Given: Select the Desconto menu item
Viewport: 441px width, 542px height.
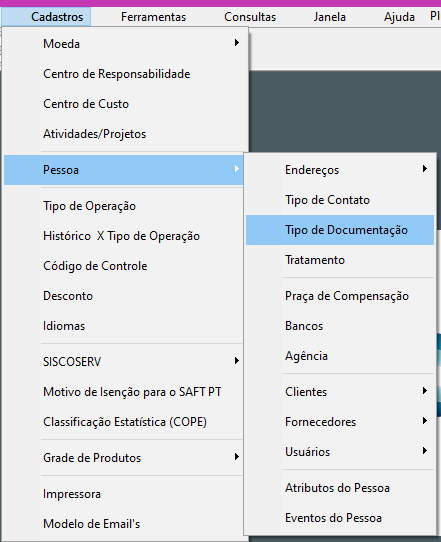Looking at the screenshot, I should 124,296.
